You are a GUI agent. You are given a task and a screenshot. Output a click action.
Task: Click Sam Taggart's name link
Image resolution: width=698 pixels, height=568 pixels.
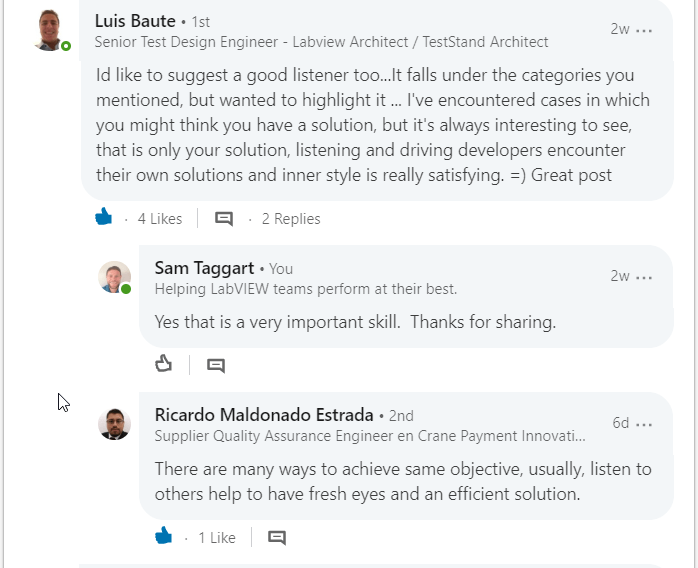204,268
